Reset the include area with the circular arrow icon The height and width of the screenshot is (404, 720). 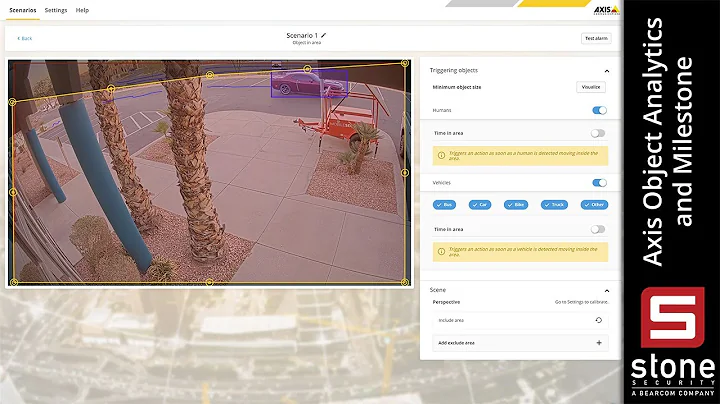coord(598,320)
